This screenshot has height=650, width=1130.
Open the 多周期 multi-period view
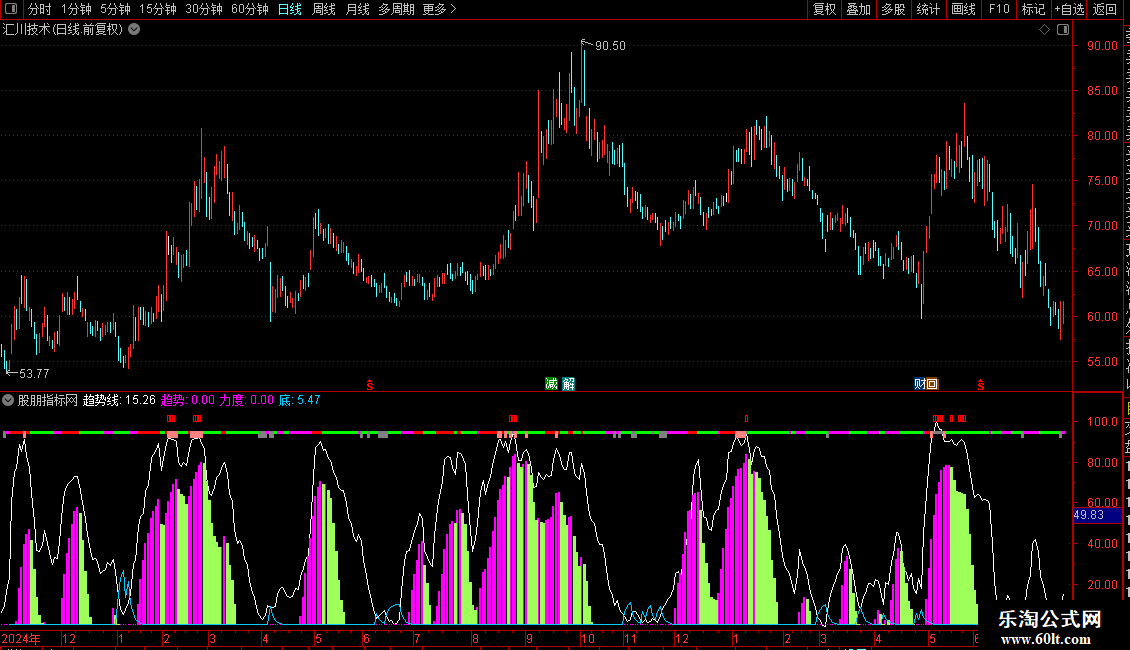396,9
